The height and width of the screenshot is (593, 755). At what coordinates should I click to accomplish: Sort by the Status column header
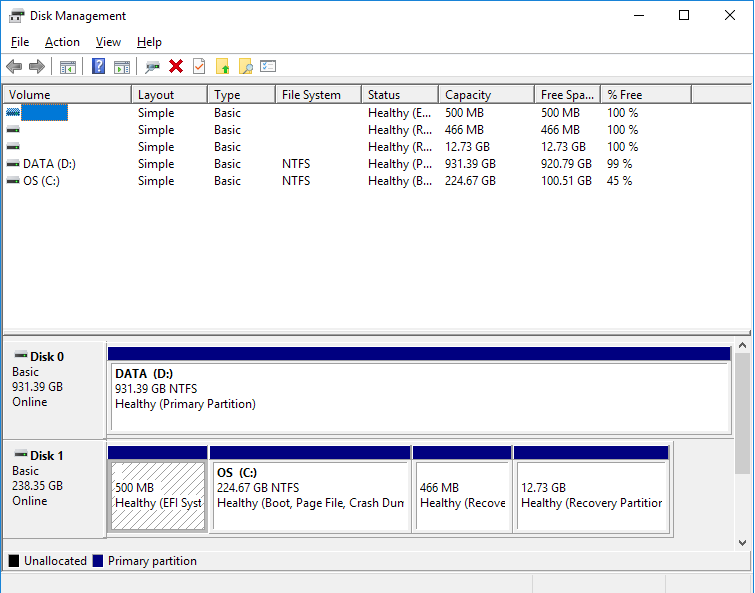point(400,95)
